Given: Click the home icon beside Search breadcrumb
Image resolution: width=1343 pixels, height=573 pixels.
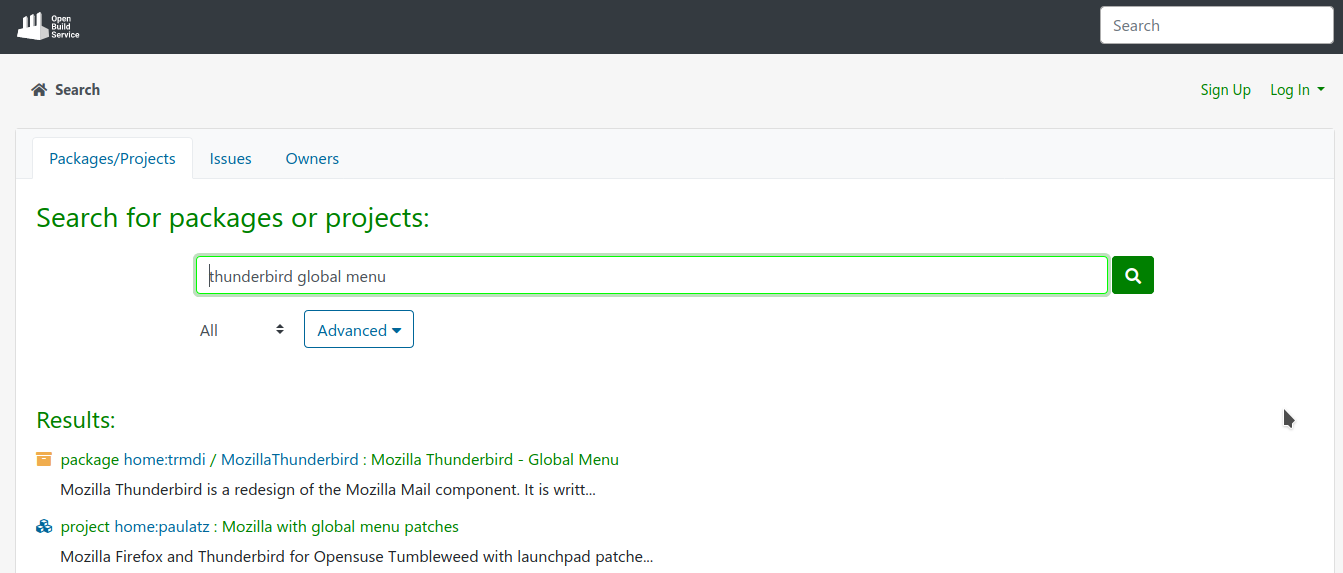Looking at the screenshot, I should click(39, 90).
